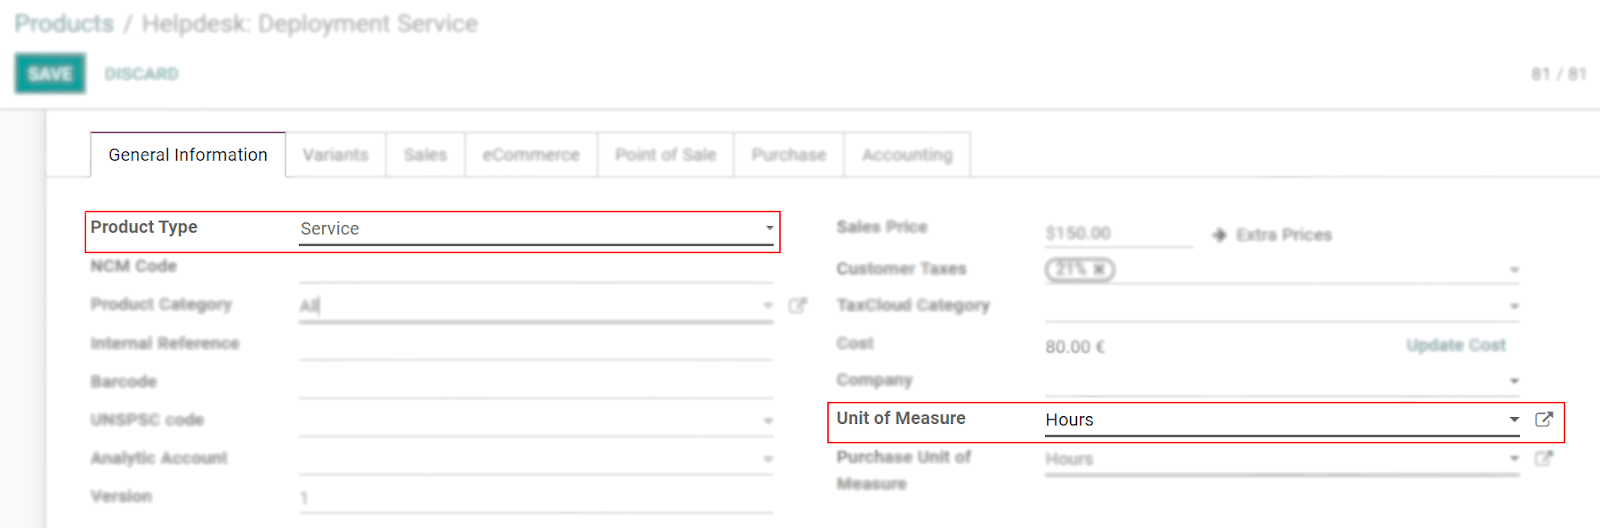Open external link beside Purchase Unit of Measure
Screen dimensions: 1600x528
click(x=1543, y=459)
